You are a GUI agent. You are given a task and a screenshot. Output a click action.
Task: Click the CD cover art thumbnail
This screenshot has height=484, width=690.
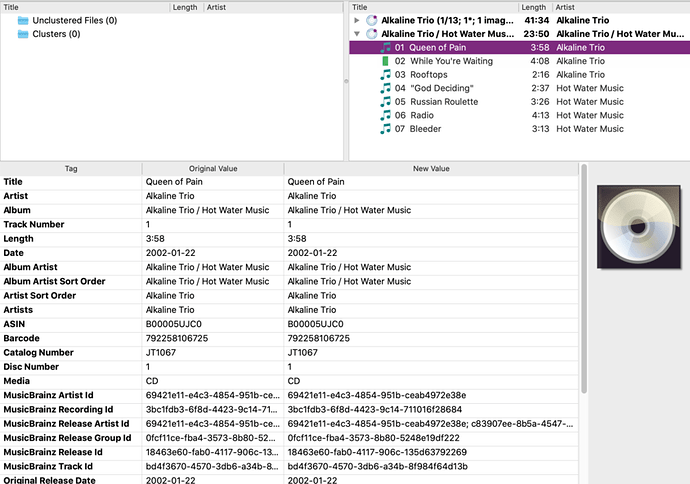[639, 227]
